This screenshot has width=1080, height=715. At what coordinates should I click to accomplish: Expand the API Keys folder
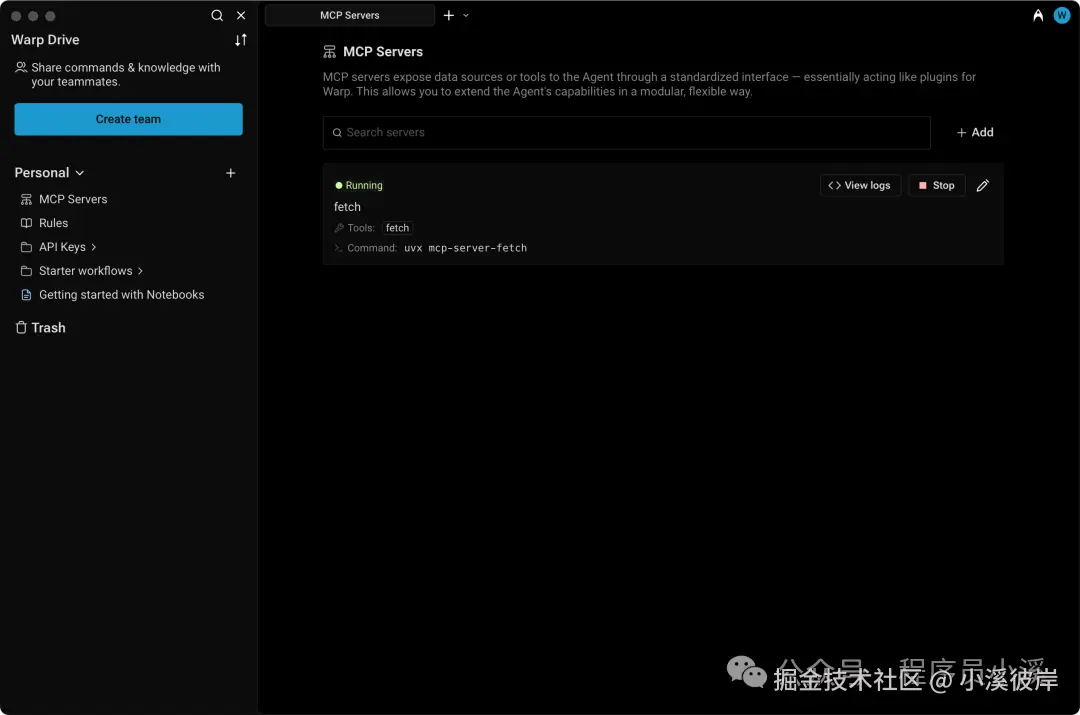(x=94, y=247)
